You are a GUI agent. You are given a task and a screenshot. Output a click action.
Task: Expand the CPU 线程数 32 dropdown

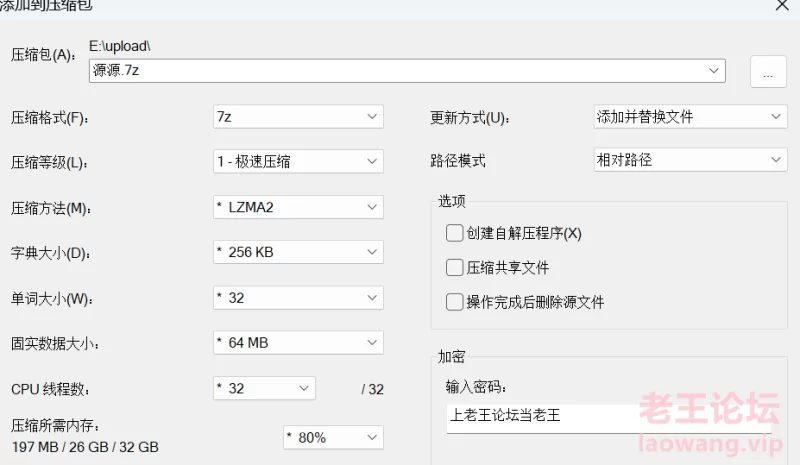[x=264, y=388]
